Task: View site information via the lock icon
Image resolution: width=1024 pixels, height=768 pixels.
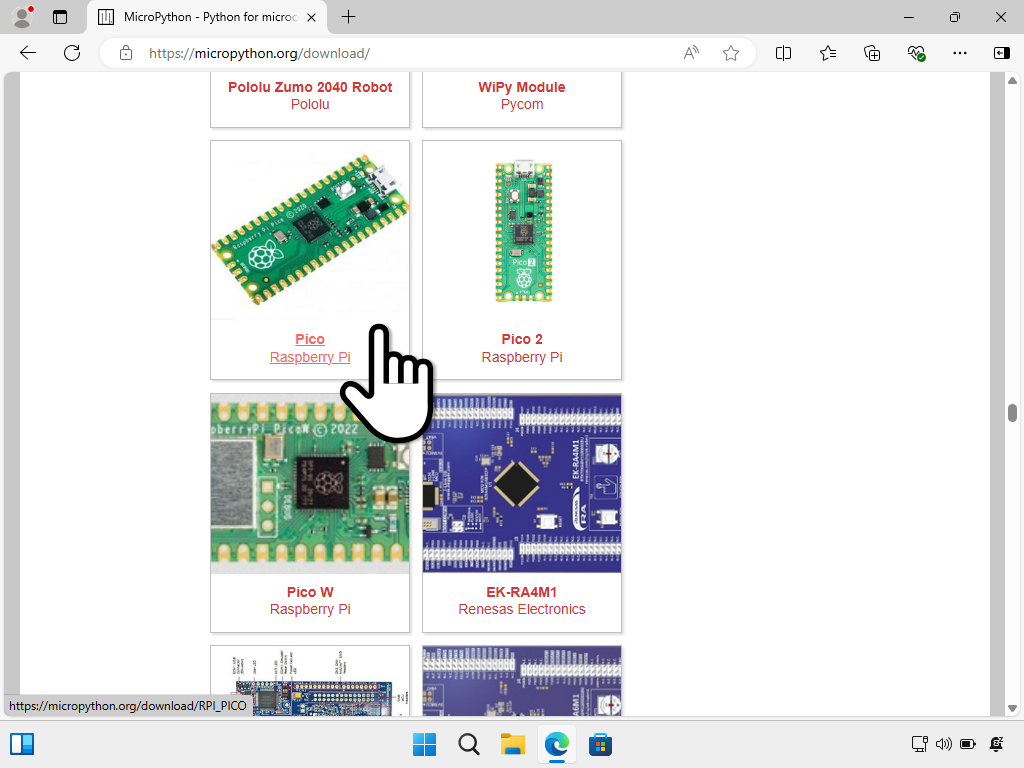Action: pos(125,53)
